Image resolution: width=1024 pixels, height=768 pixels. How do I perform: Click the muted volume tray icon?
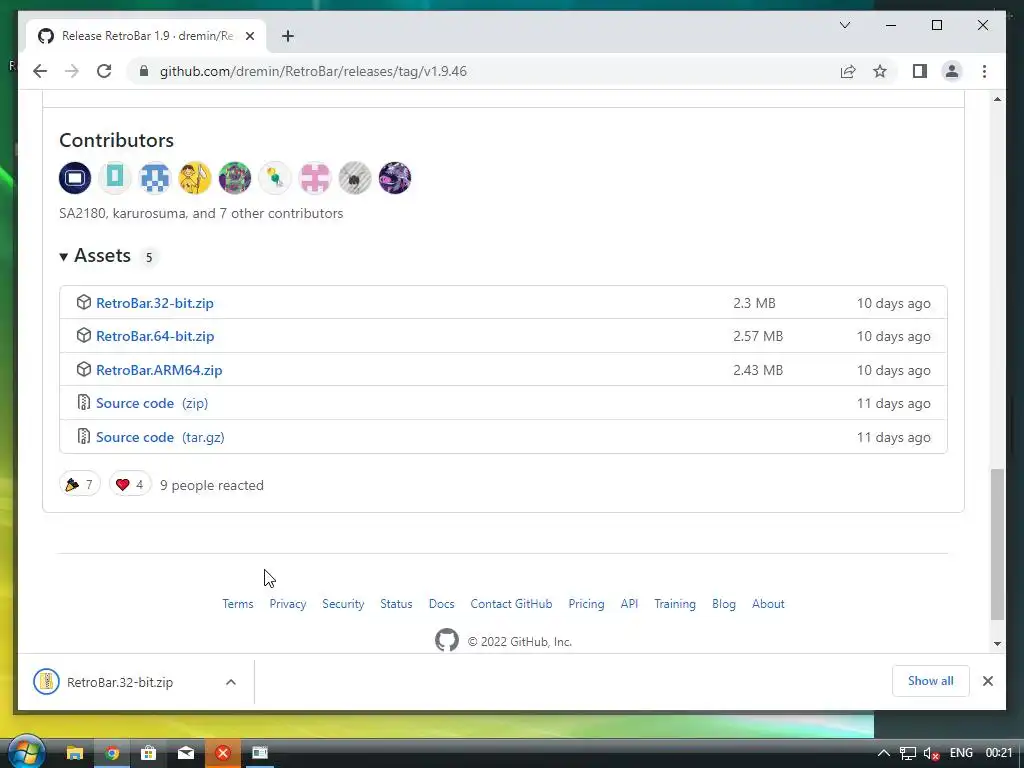[x=931, y=754]
